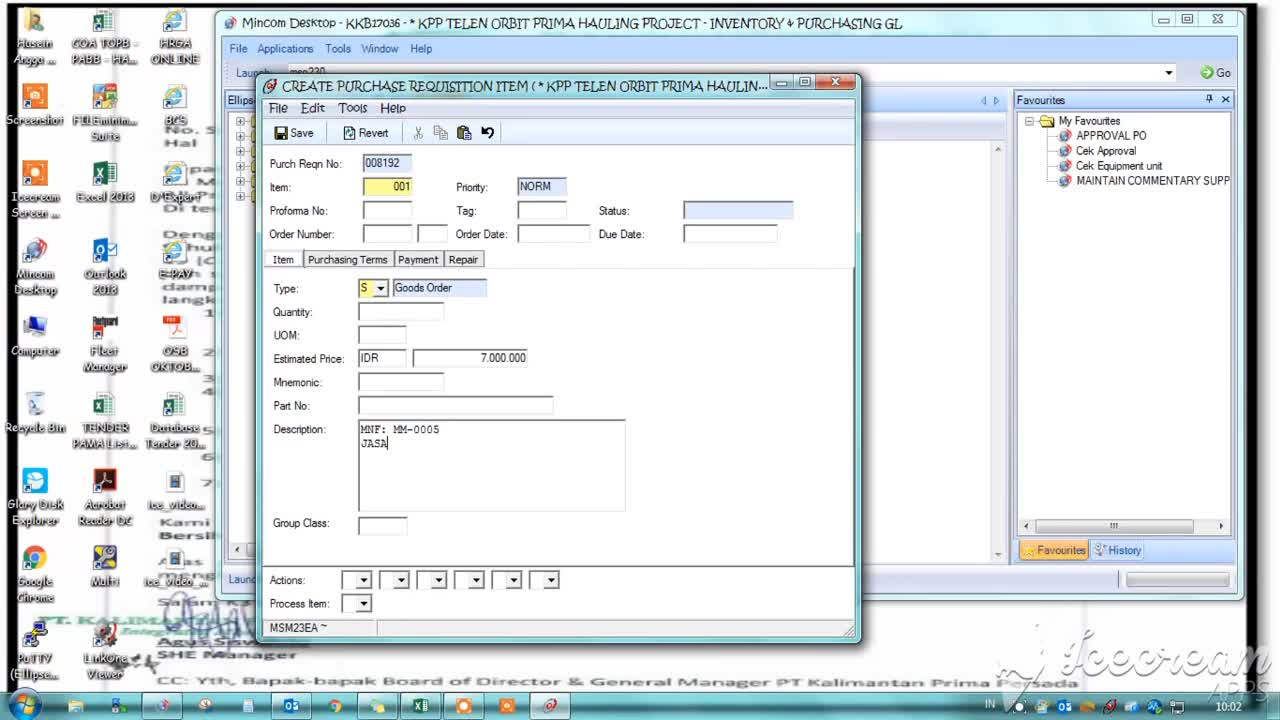Open the second Actions dropdown
The height and width of the screenshot is (720, 1280).
click(x=400, y=580)
